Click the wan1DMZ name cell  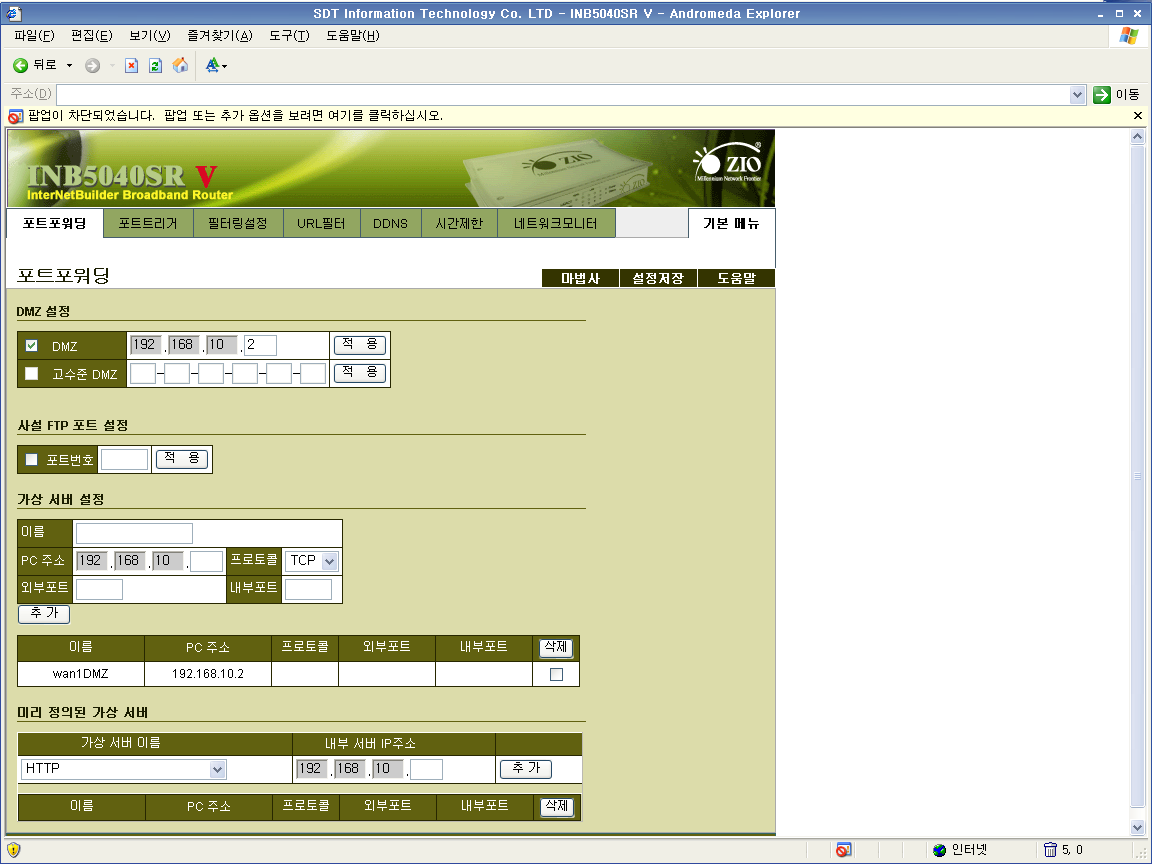pos(81,674)
